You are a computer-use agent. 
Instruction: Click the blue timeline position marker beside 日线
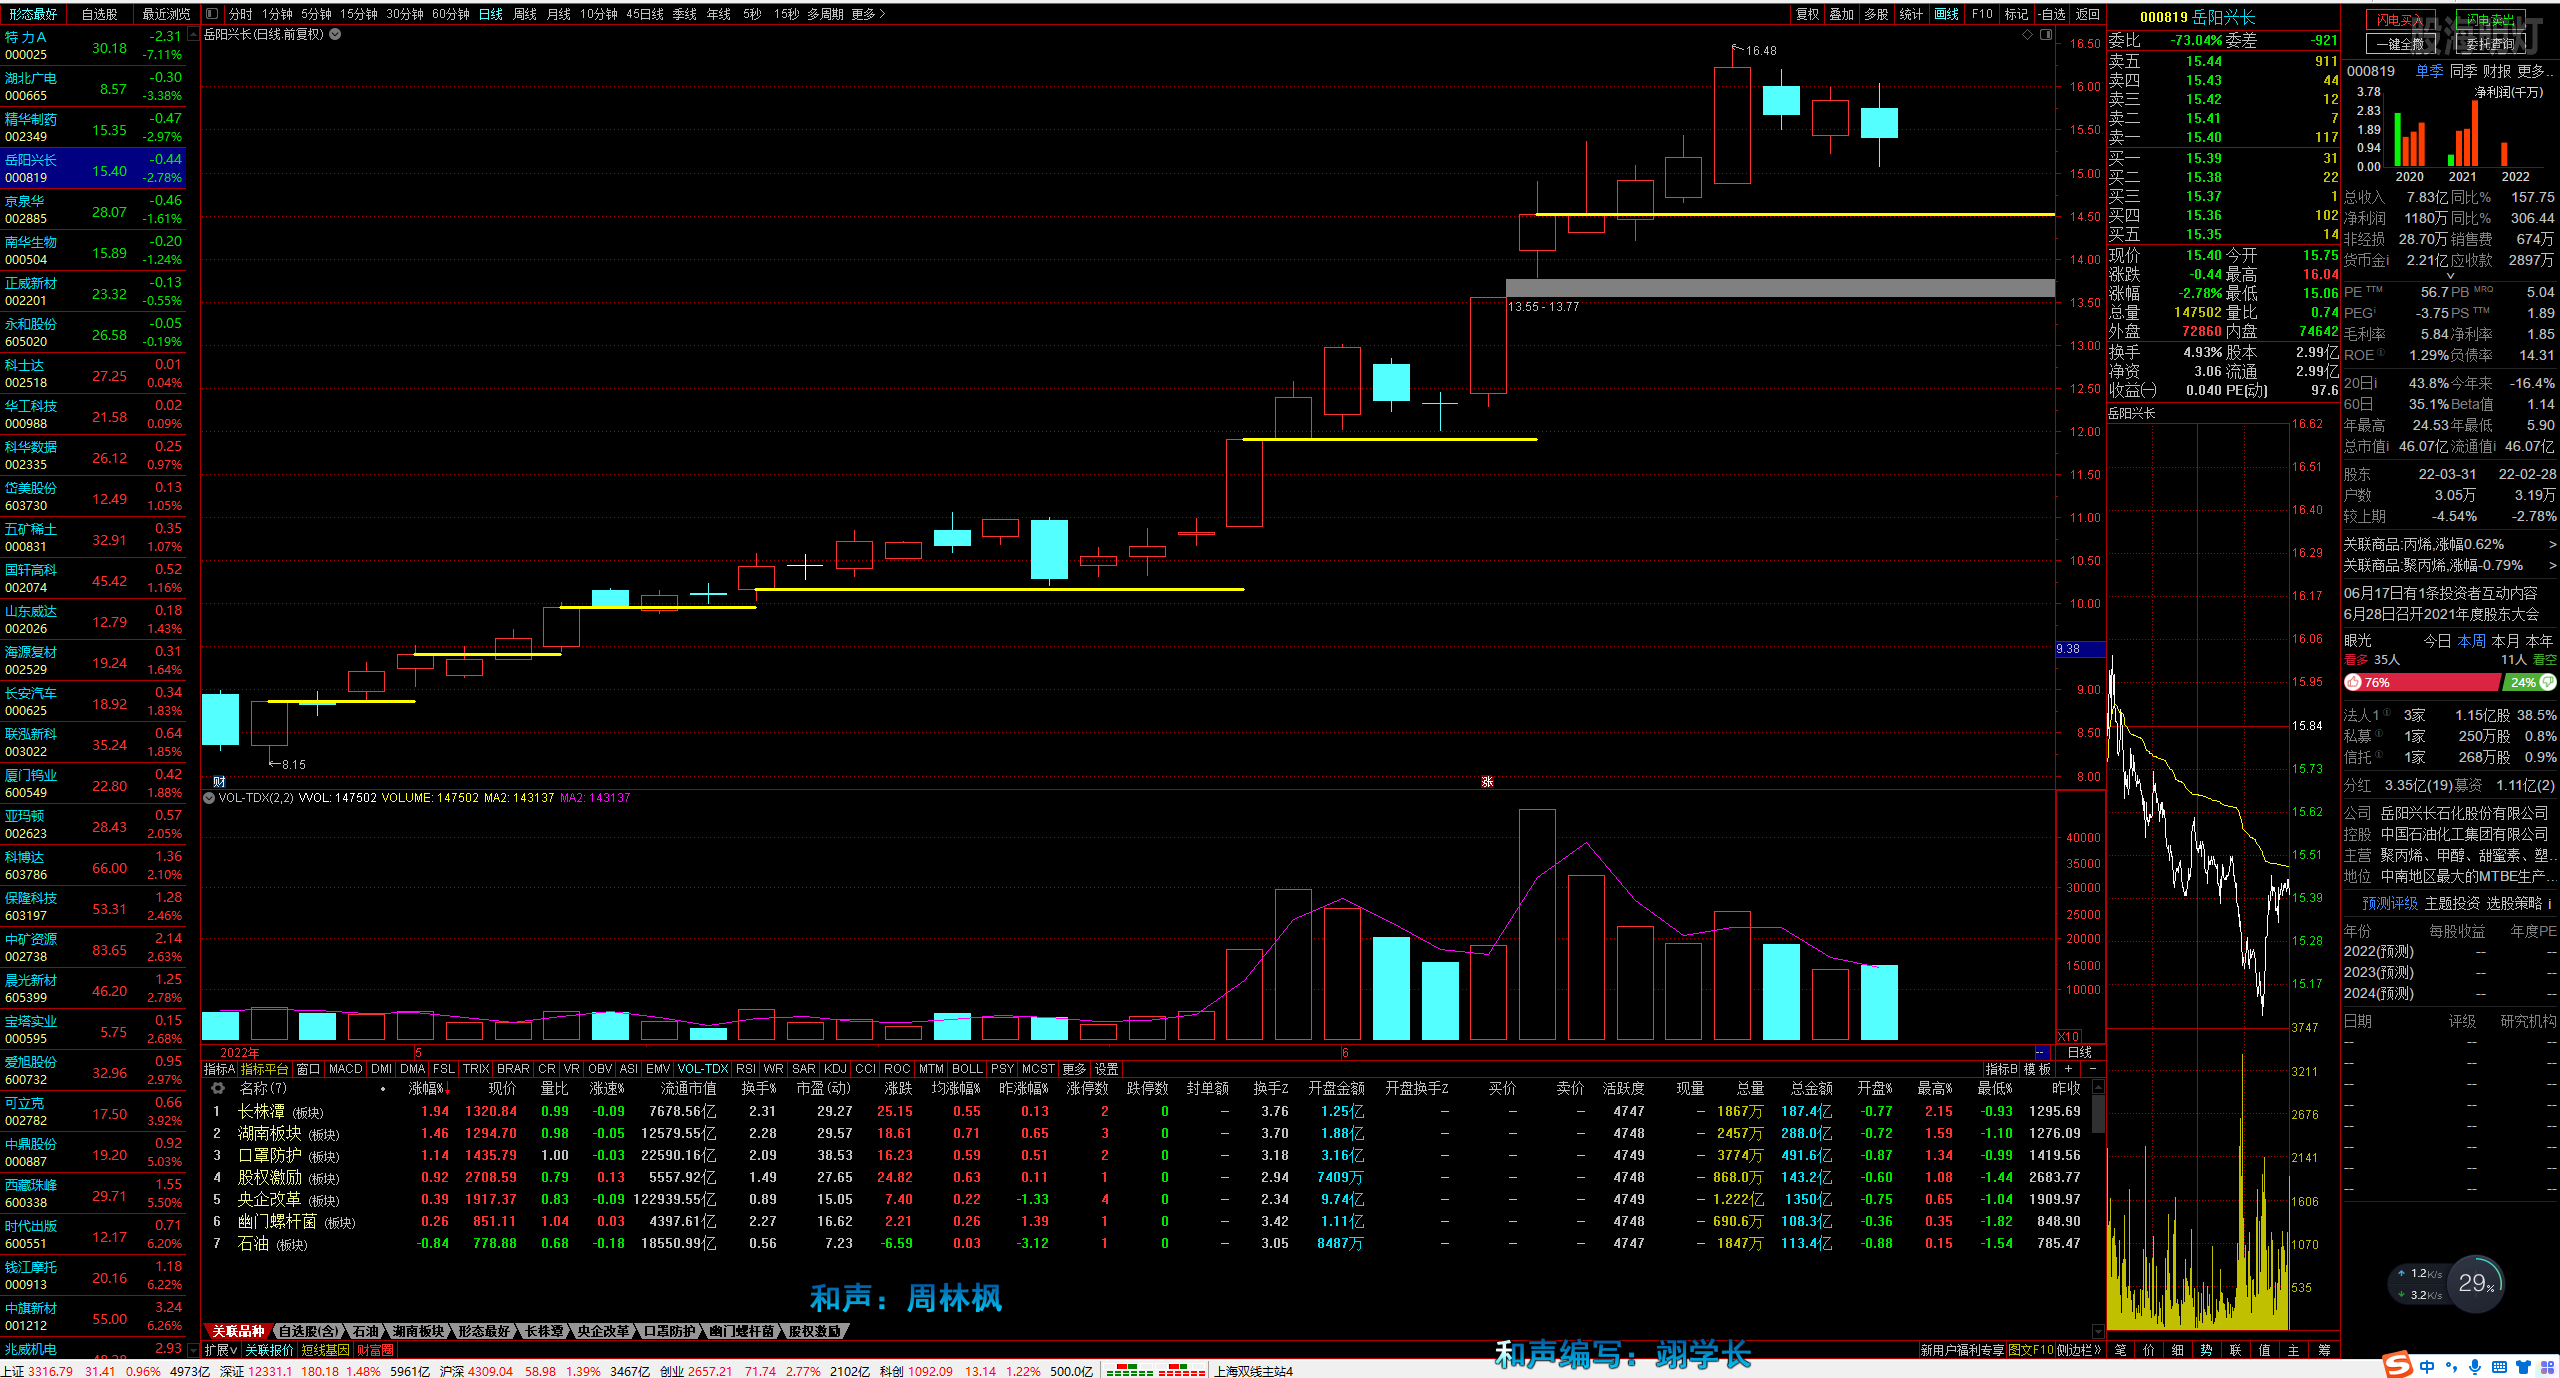tap(2041, 1053)
